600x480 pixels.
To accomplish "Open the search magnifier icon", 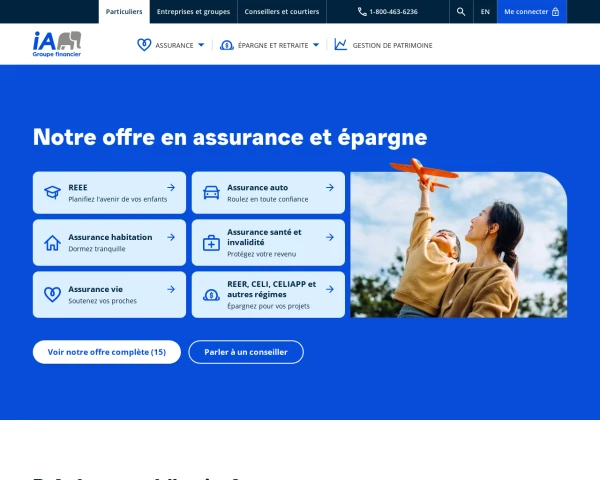I will pyautogui.click(x=461, y=12).
